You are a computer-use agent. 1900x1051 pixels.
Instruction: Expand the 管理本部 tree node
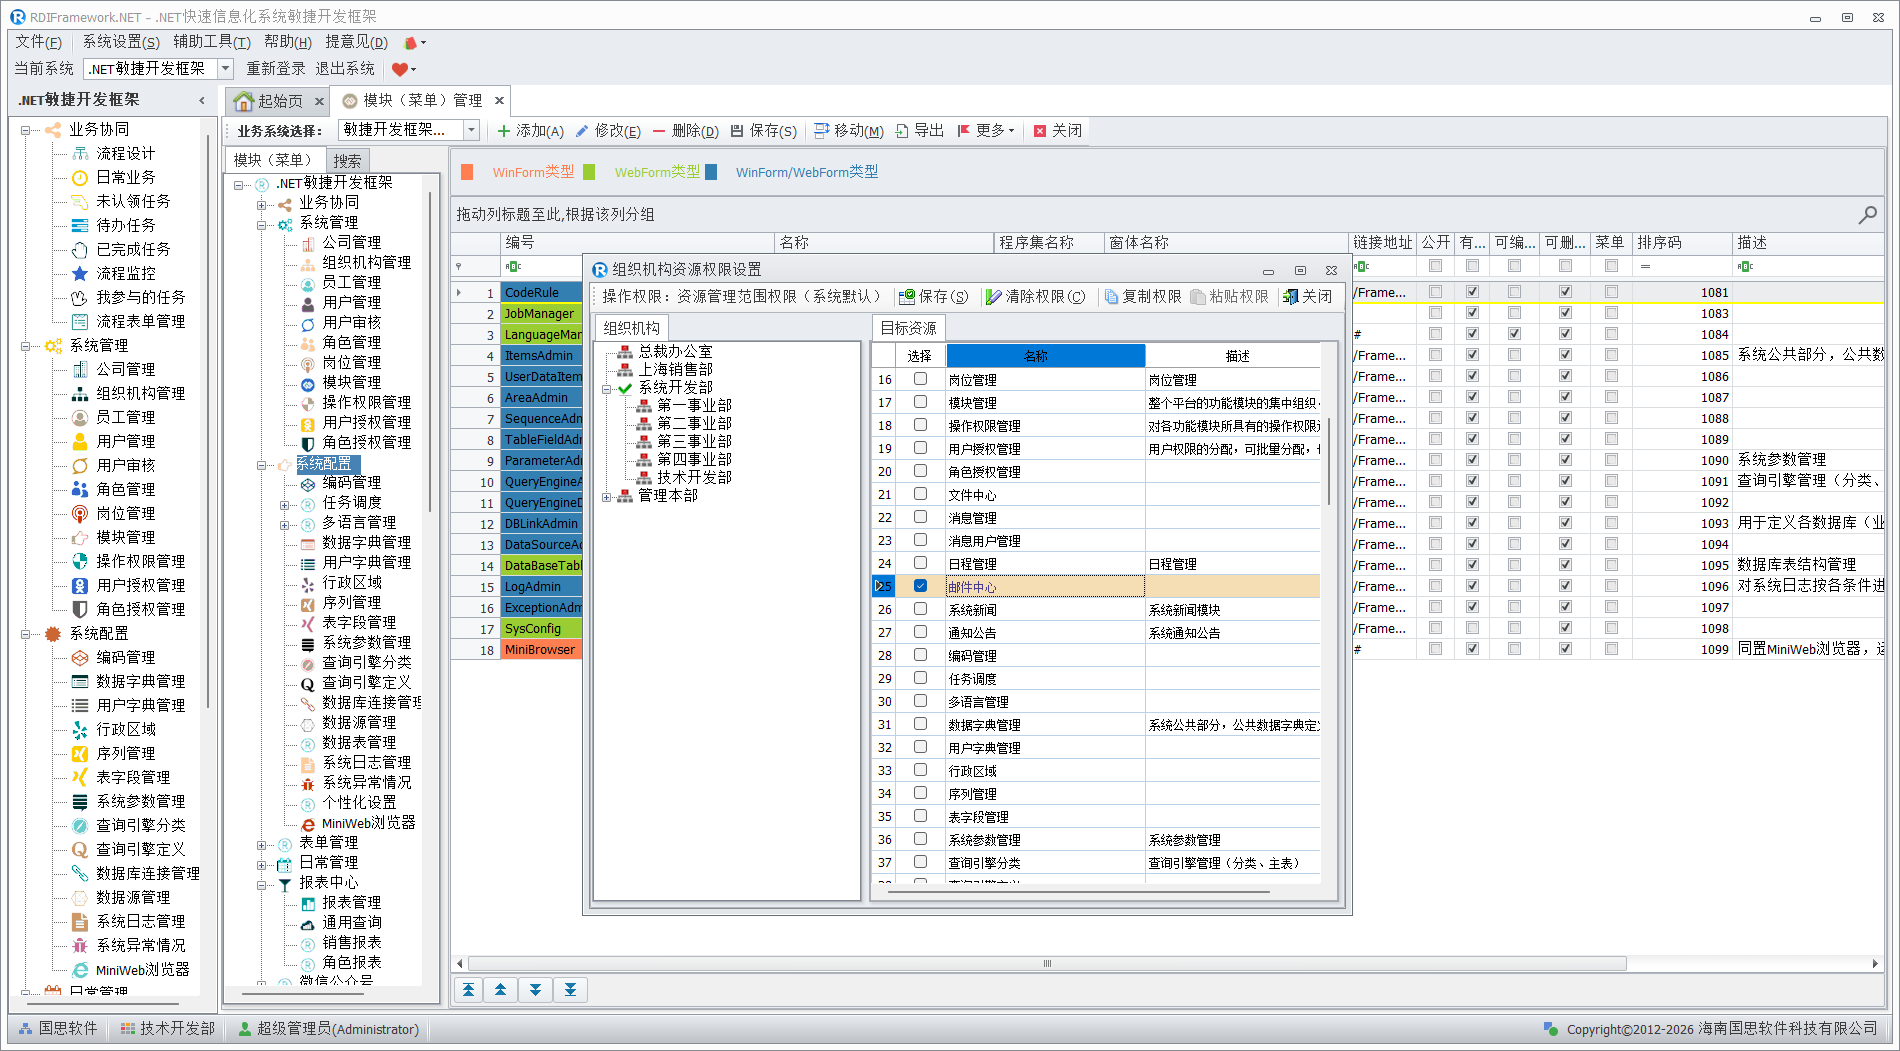click(607, 496)
